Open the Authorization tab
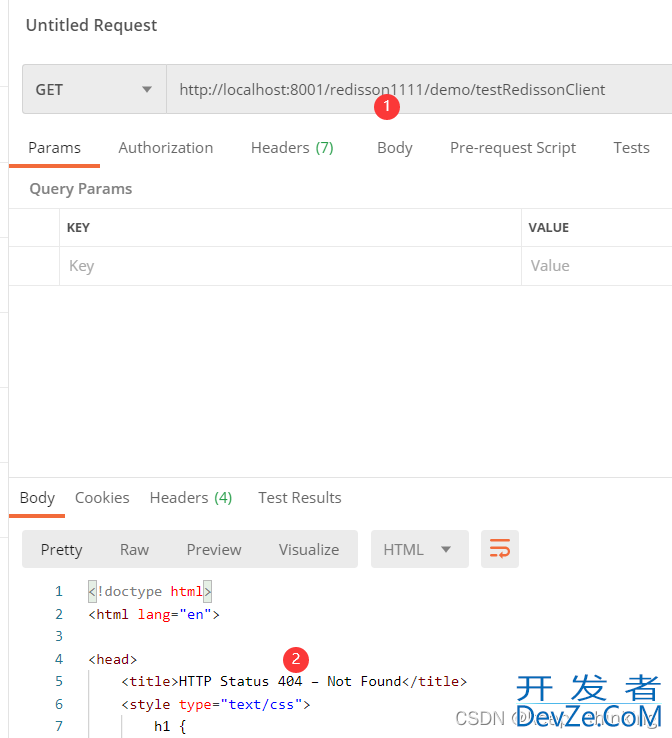The width and height of the screenshot is (672, 738). (166, 148)
